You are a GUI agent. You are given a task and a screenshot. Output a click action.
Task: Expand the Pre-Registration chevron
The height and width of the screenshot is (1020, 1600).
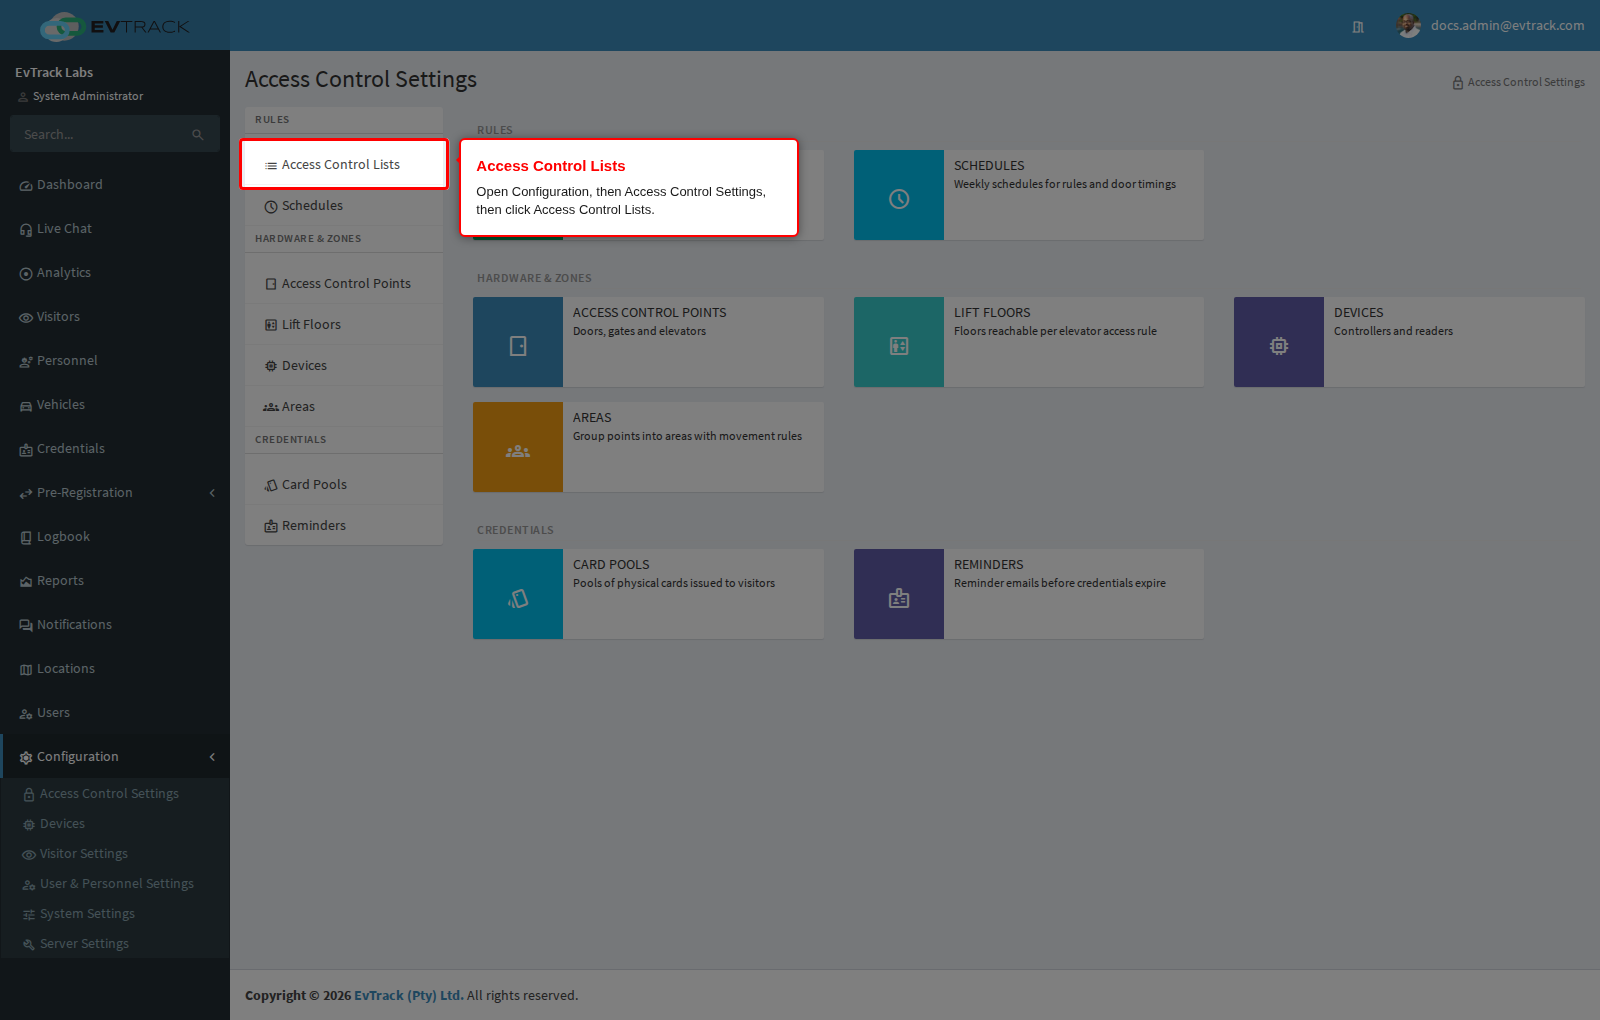tap(212, 493)
